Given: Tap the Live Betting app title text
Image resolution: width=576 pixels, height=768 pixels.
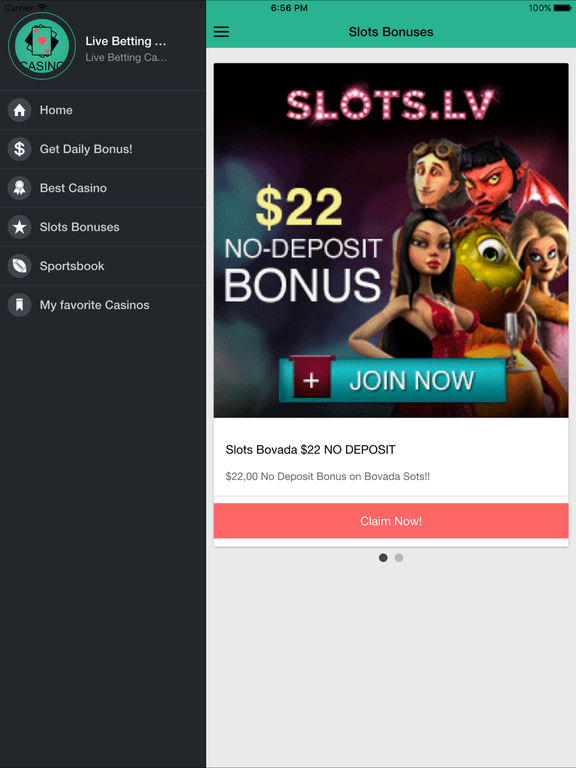Looking at the screenshot, I should click(x=126, y=41).
